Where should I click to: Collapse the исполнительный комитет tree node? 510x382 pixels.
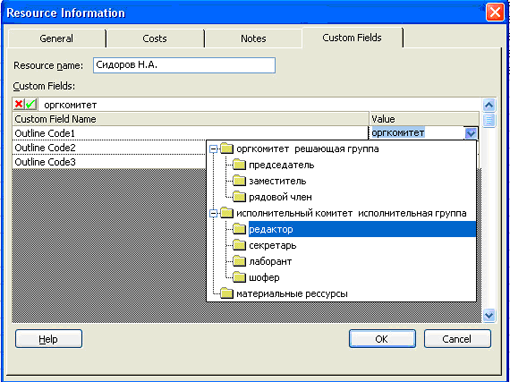(213, 213)
